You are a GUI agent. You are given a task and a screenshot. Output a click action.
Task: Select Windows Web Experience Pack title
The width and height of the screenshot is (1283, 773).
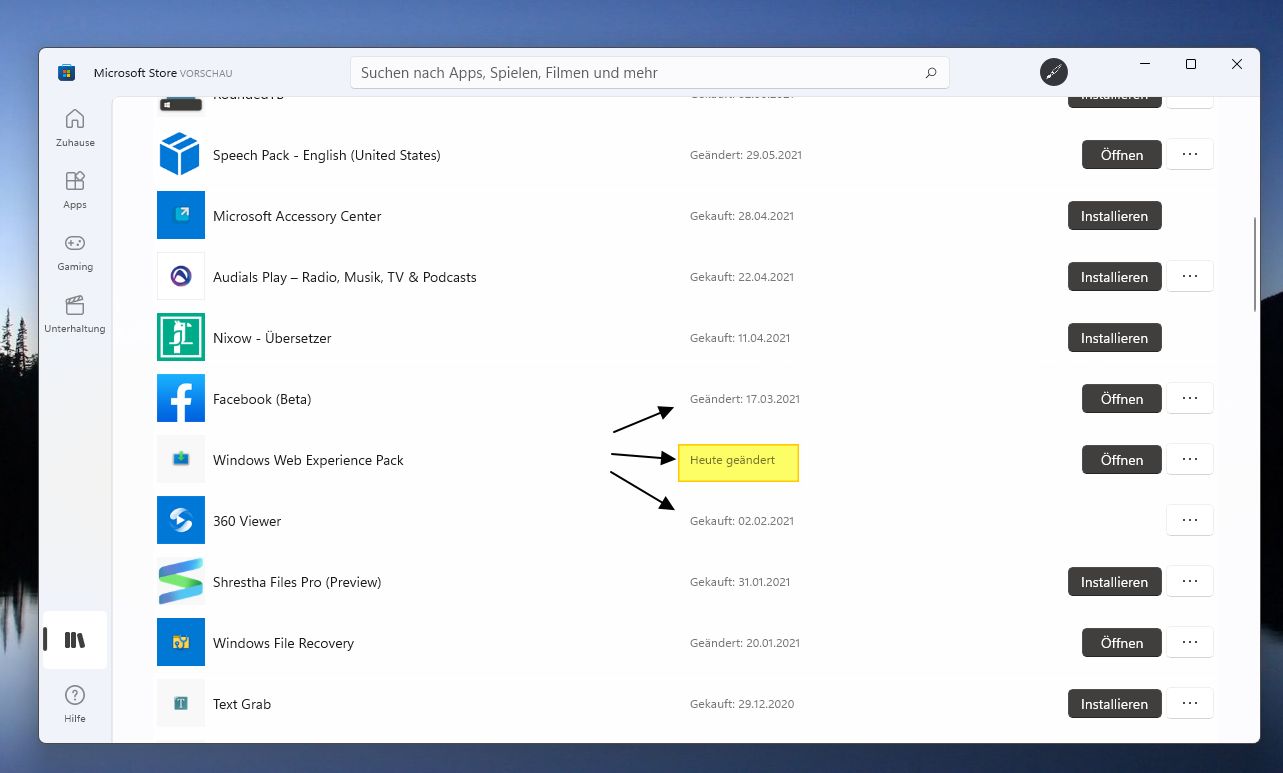tap(308, 460)
